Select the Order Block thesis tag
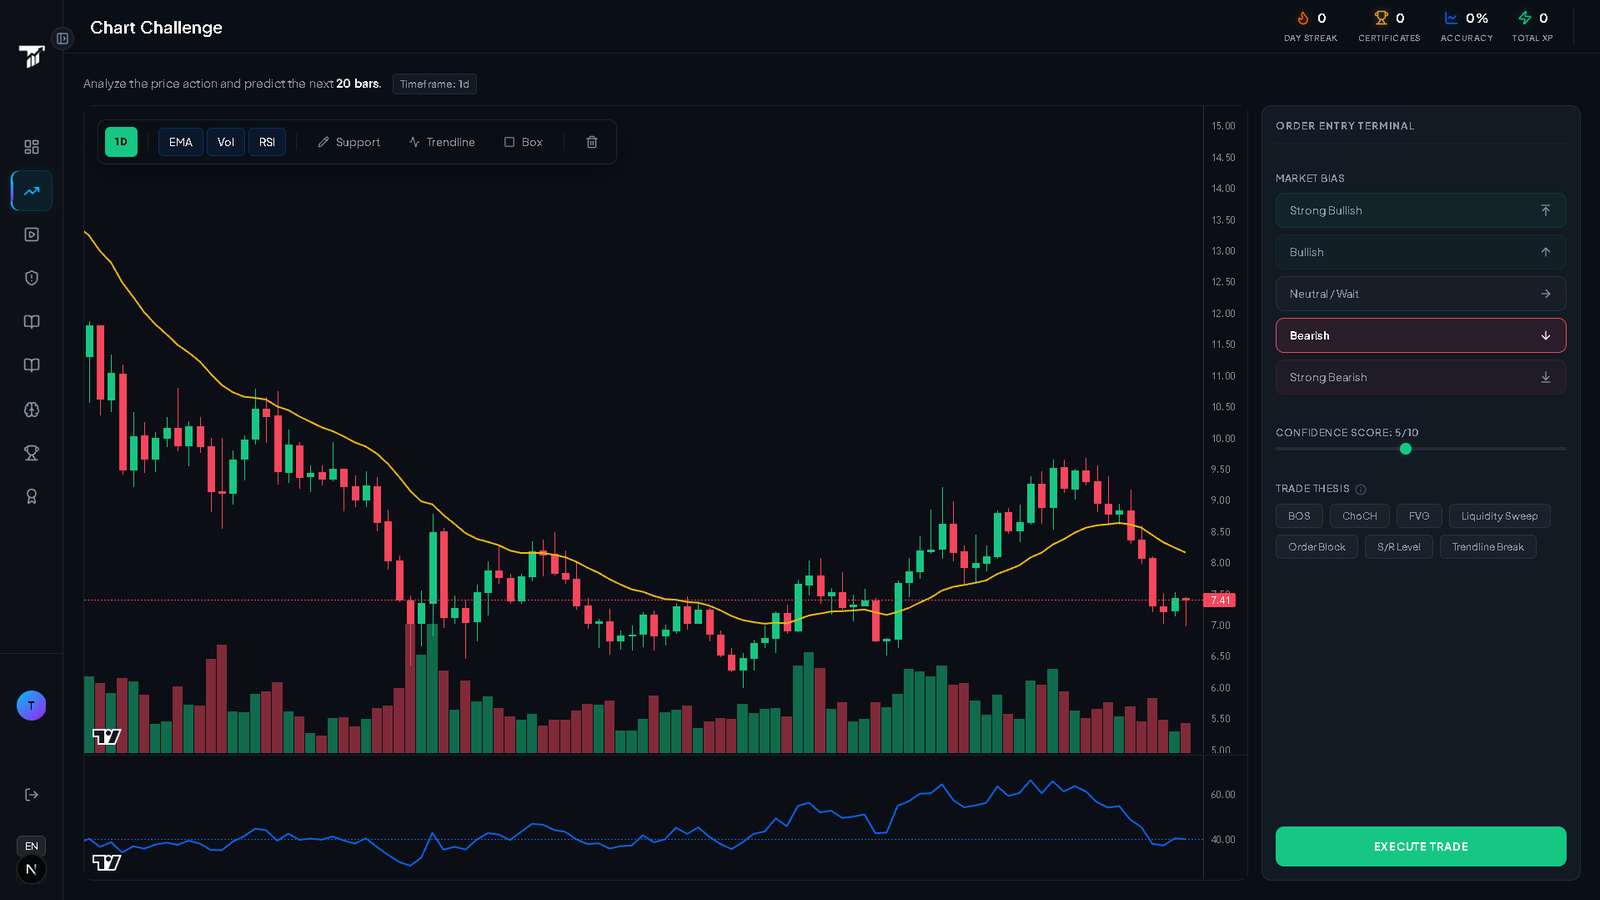The width and height of the screenshot is (1600, 900). point(1316,547)
